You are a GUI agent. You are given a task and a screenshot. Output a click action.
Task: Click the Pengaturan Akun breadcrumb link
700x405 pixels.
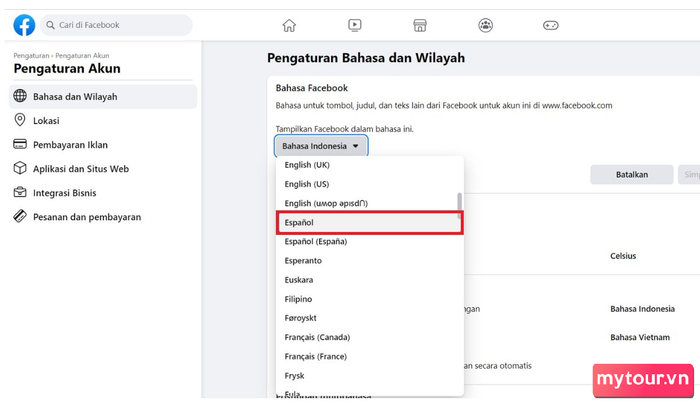pyautogui.click(x=82, y=56)
